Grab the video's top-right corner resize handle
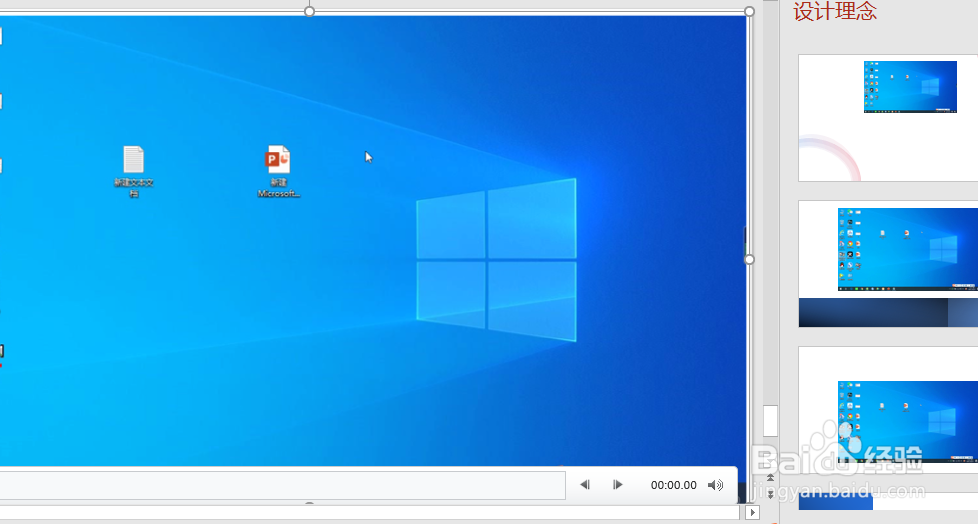Image resolution: width=978 pixels, height=524 pixels. click(x=749, y=11)
